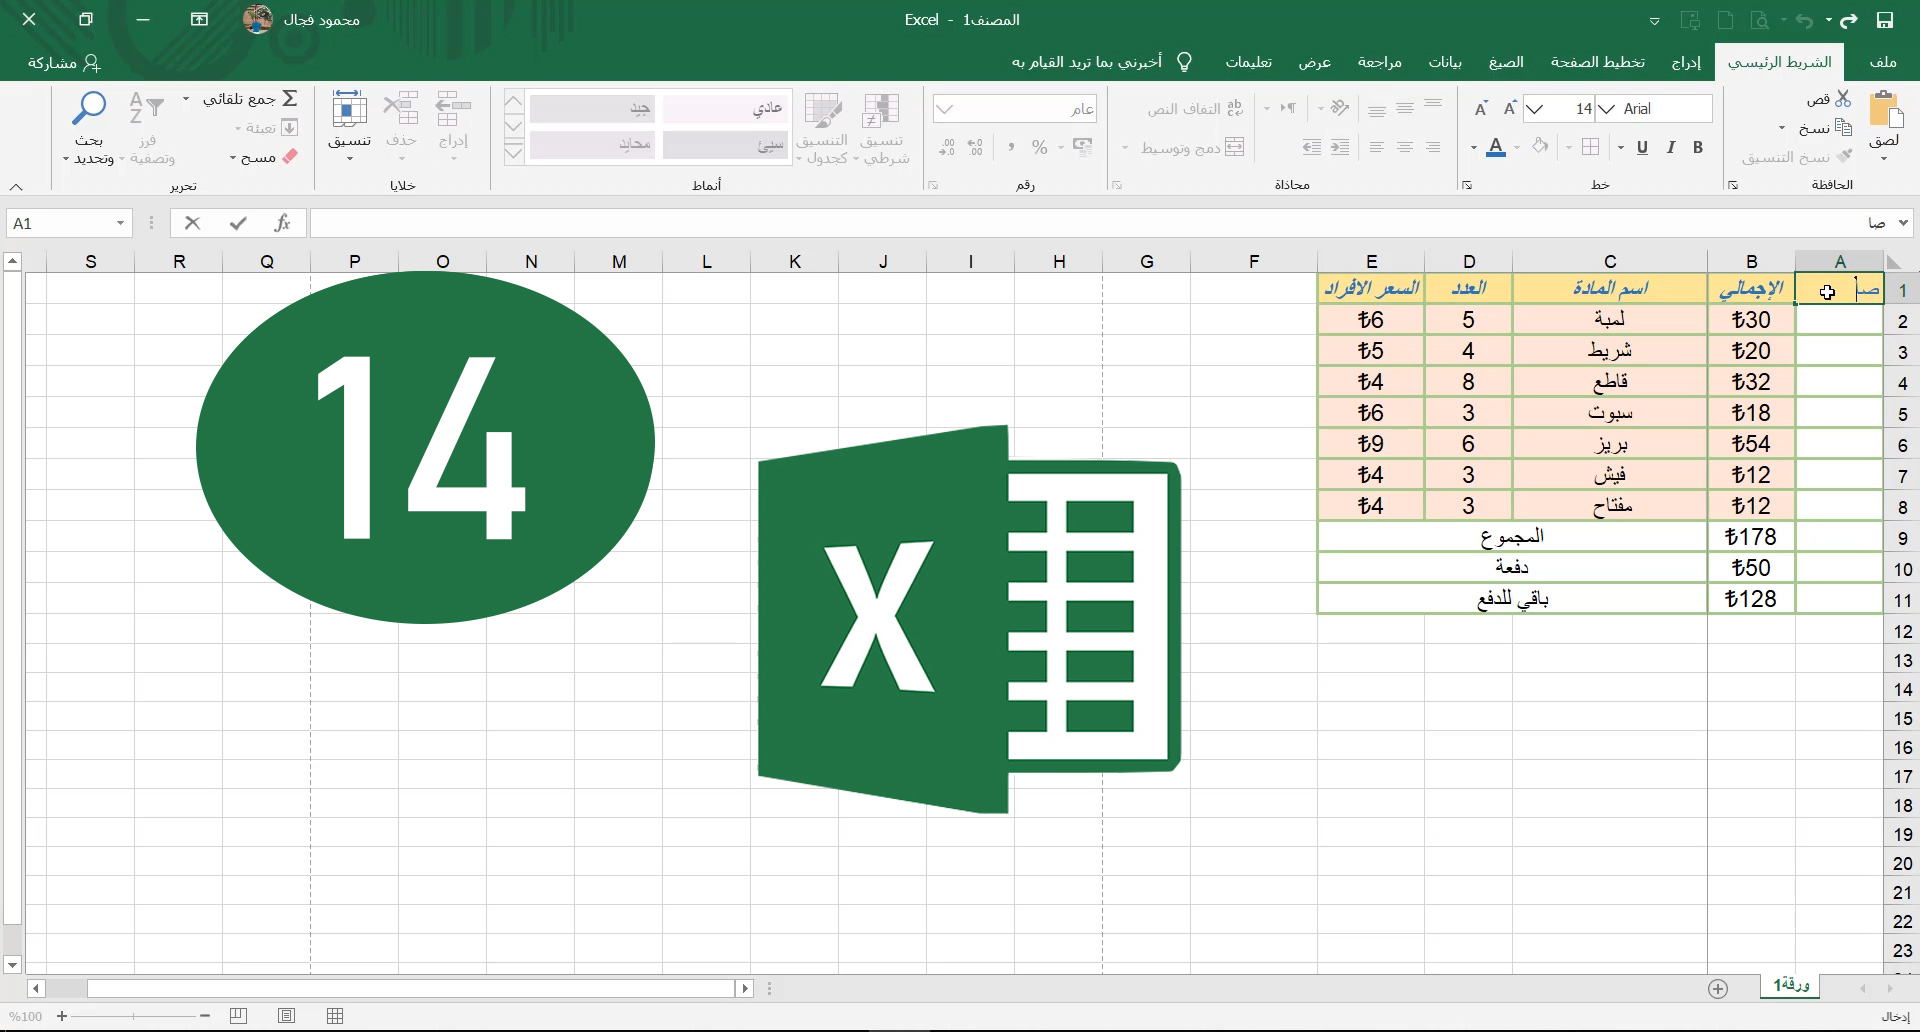Open the font size 14 dropdown

[1535, 109]
